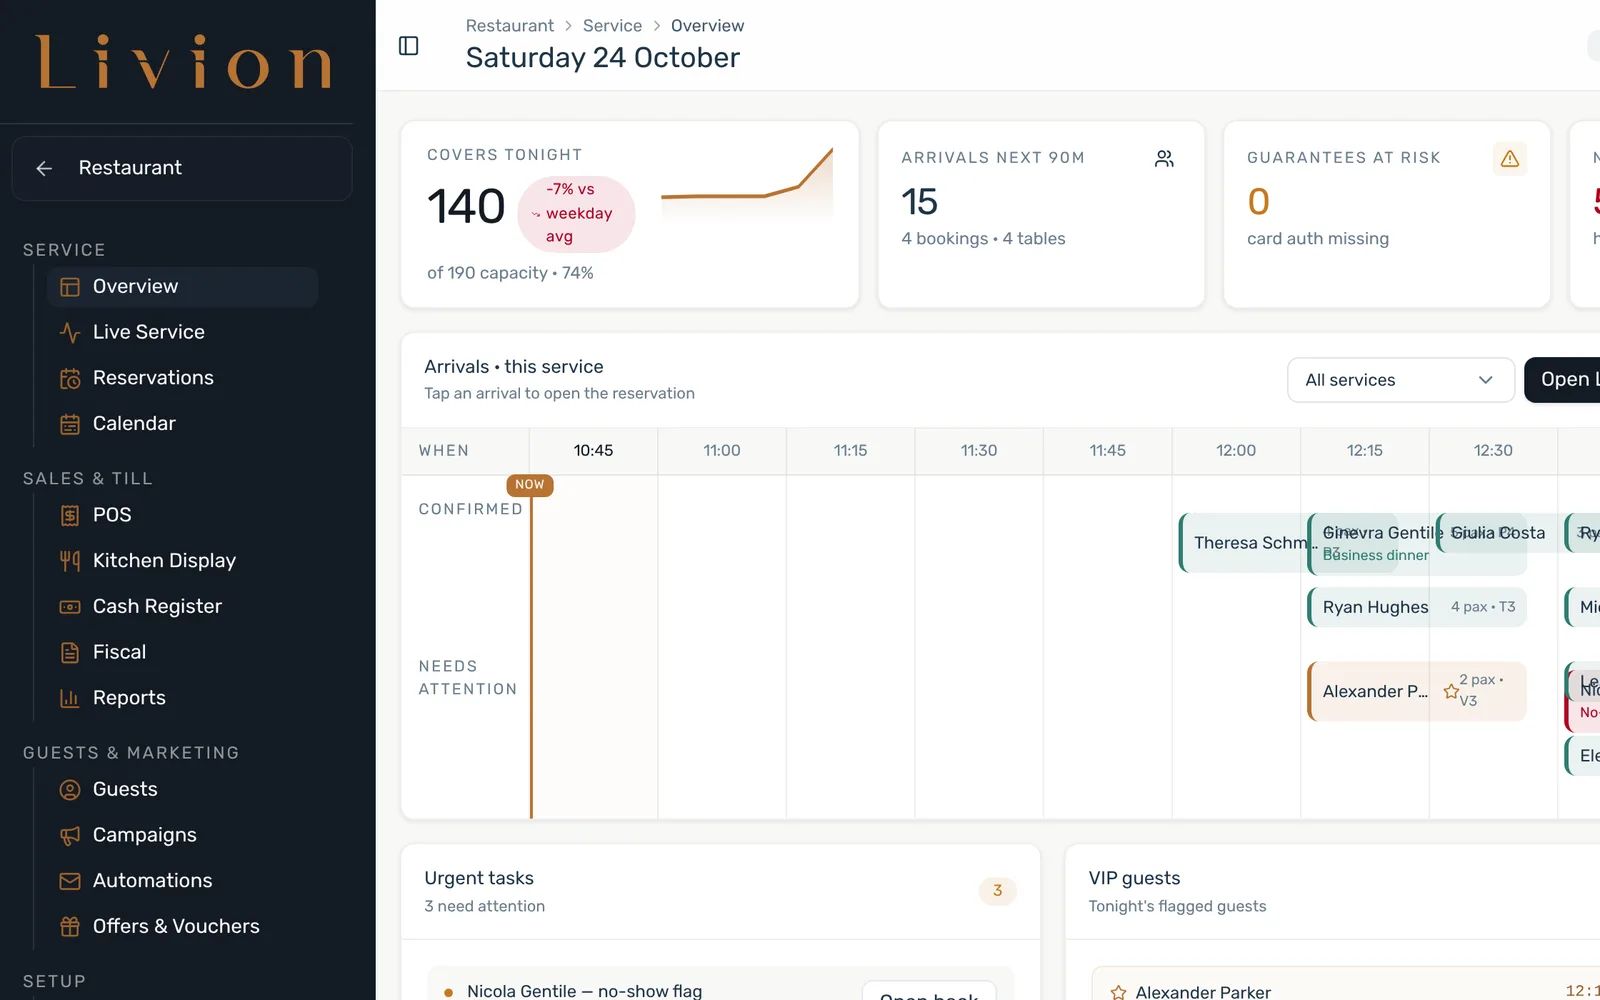
Task: Select the POS receipt icon
Action: (70, 515)
